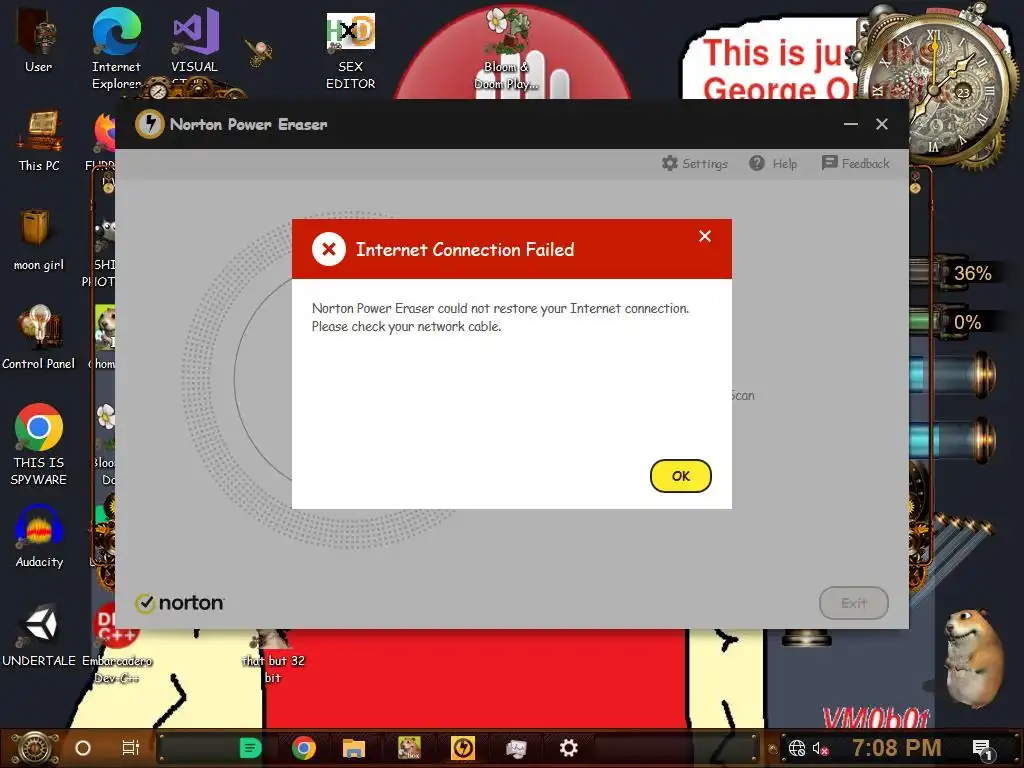The image size is (1024, 768).
Task: Click the hamster desktop mascot
Action: tap(972, 657)
